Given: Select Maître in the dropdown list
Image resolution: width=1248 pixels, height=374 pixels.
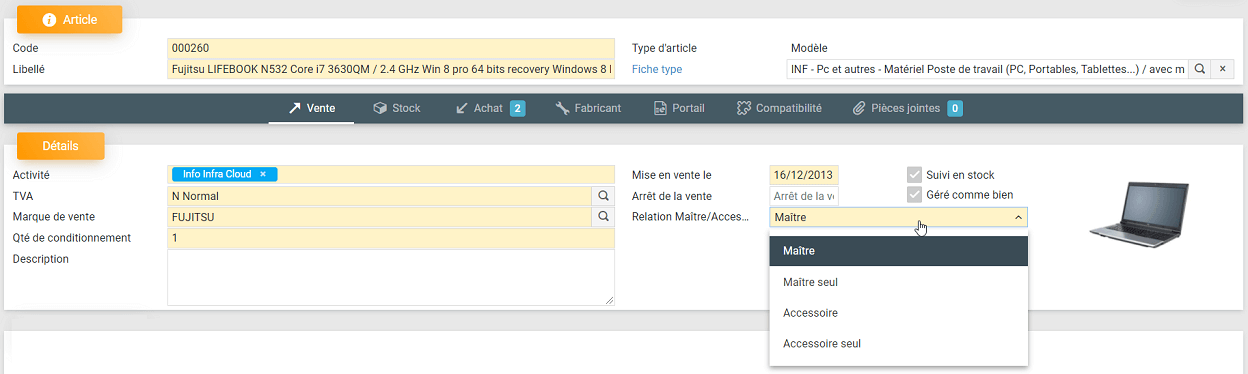Looking at the screenshot, I should coord(898,251).
